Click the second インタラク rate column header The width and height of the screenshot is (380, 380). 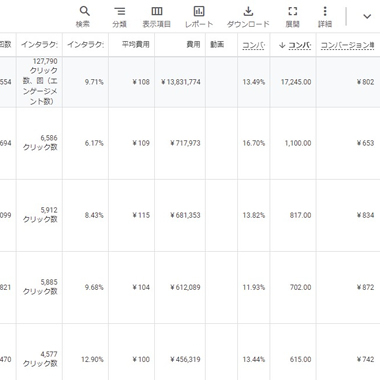[x=85, y=44]
